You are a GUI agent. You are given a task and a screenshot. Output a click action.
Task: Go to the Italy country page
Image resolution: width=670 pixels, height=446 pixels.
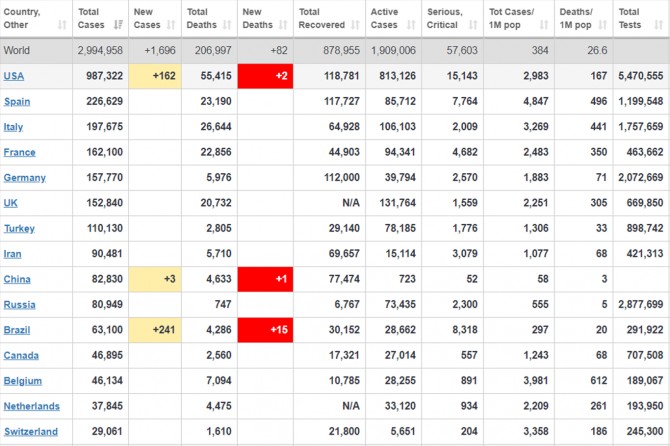(16, 127)
